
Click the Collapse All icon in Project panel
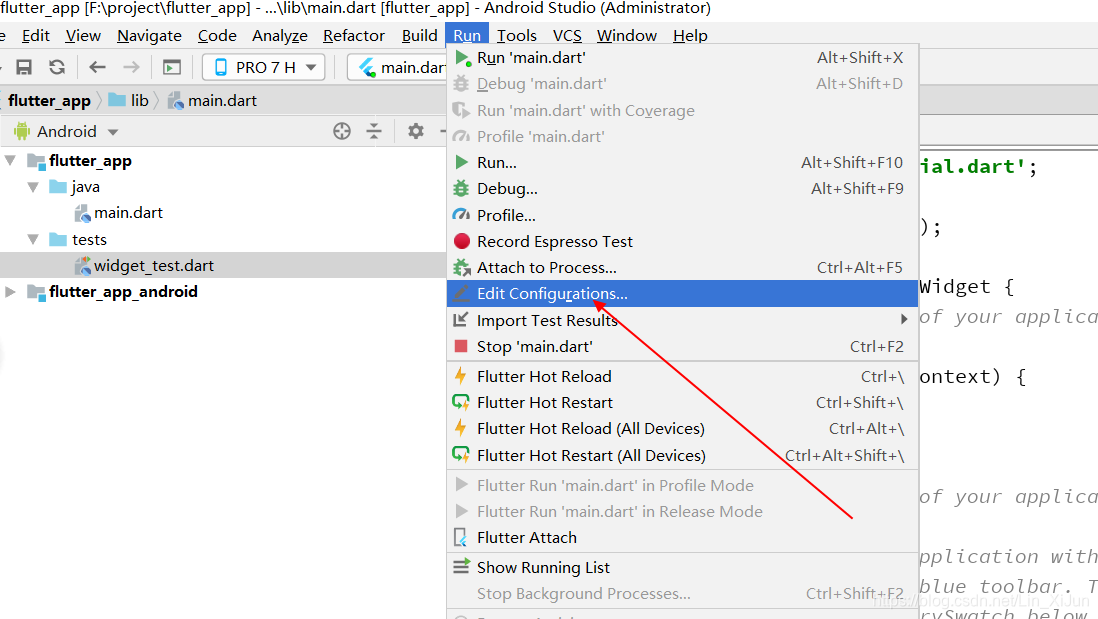click(374, 131)
